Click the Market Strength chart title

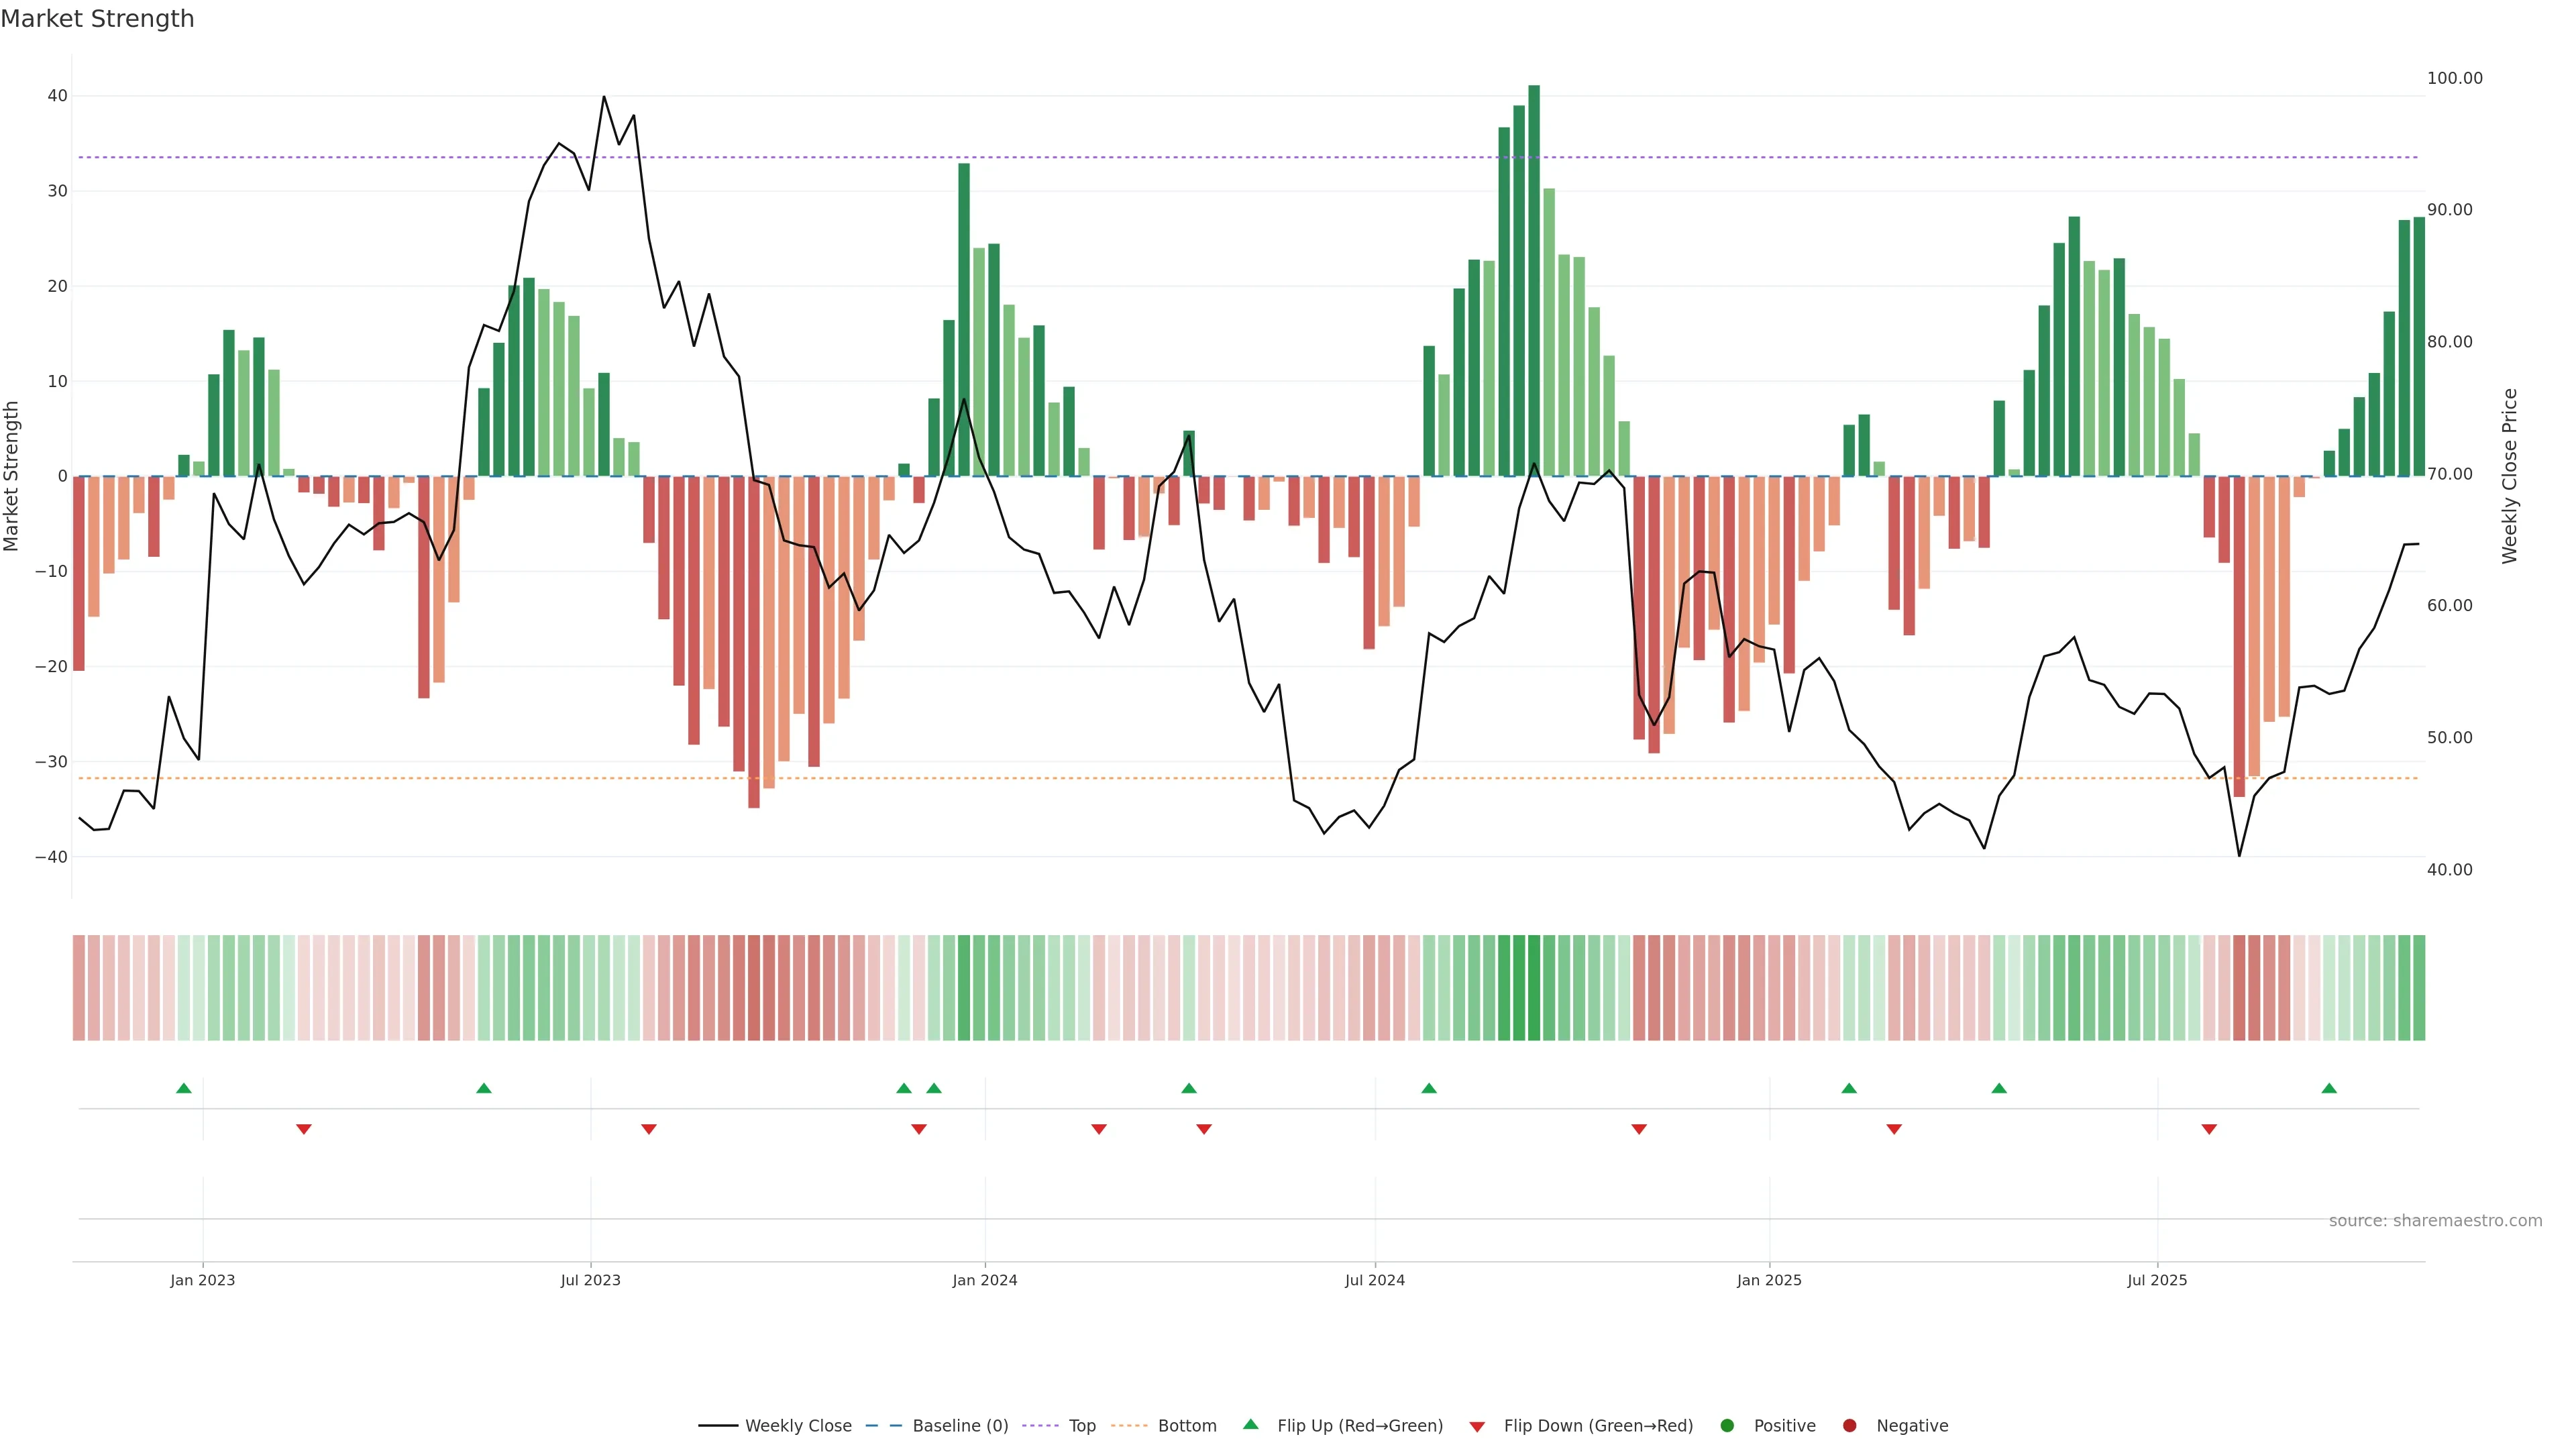97,19
